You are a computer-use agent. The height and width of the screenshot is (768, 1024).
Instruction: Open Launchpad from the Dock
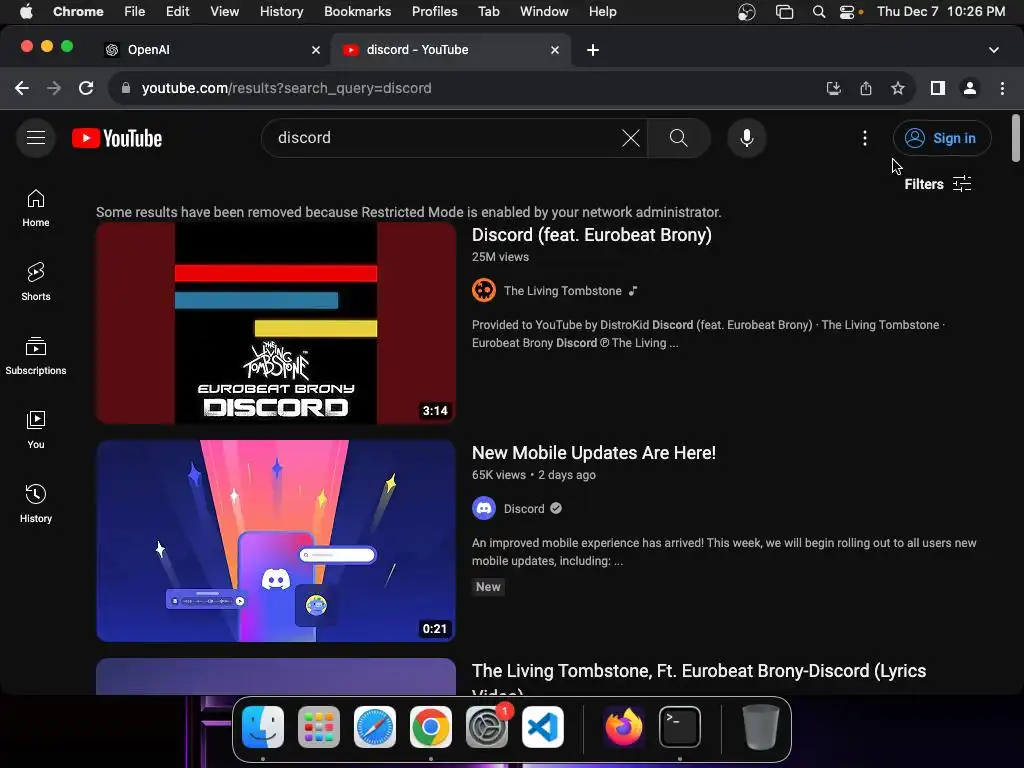pos(319,727)
